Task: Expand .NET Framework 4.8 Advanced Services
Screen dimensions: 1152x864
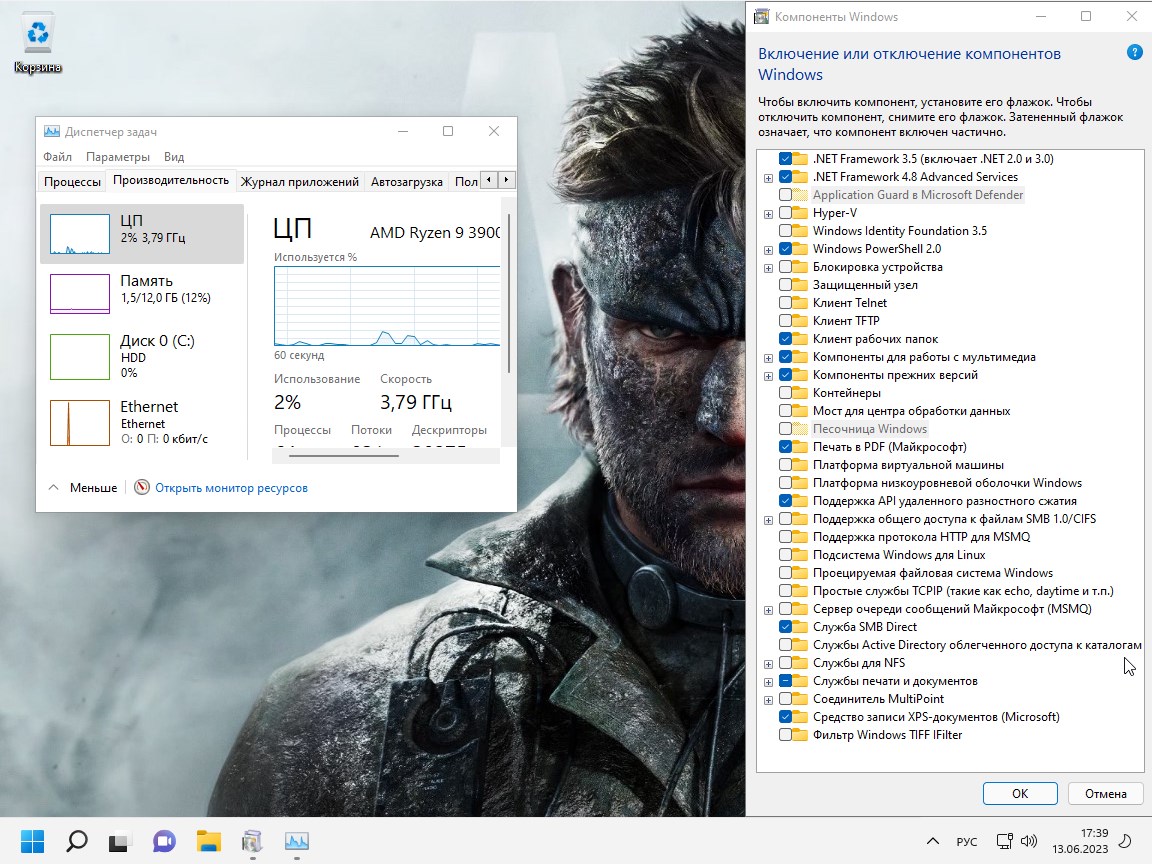Action: [x=768, y=176]
